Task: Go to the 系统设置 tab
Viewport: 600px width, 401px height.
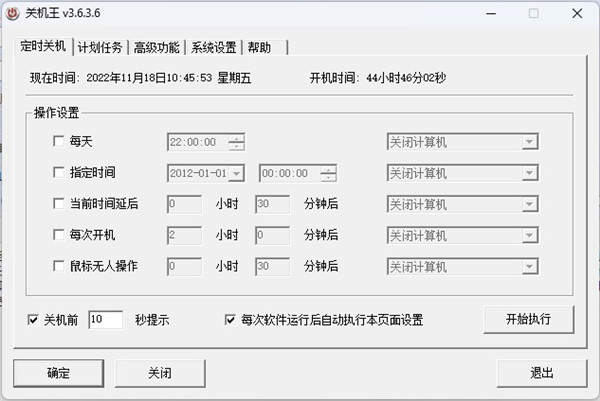Action: point(214,47)
